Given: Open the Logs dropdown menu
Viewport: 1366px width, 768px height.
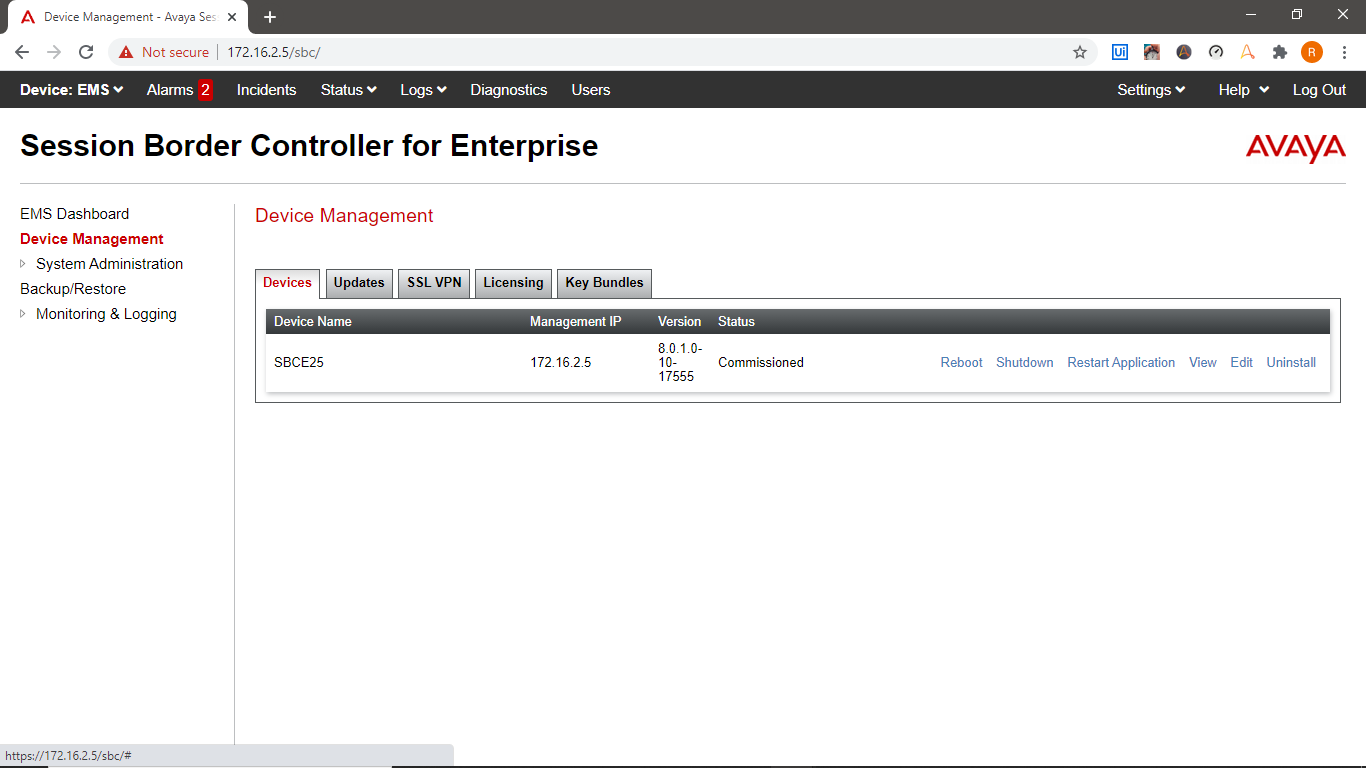Looking at the screenshot, I should pyautogui.click(x=423, y=90).
